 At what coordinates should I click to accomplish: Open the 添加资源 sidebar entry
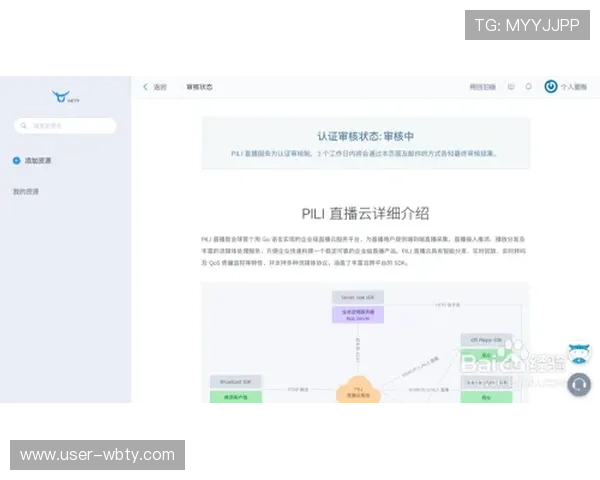click(x=38, y=160)
